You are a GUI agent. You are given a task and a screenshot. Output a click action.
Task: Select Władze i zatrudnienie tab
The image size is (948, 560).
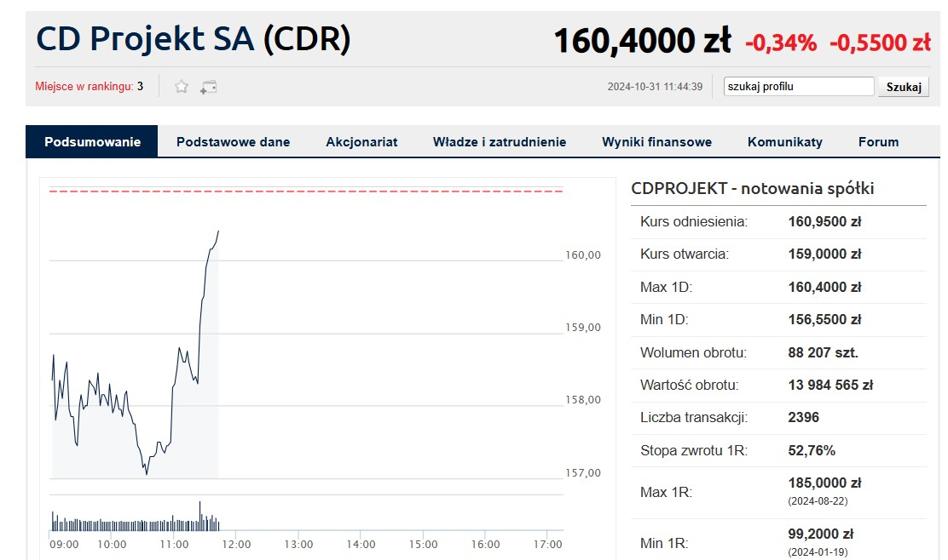click(499, 142)
